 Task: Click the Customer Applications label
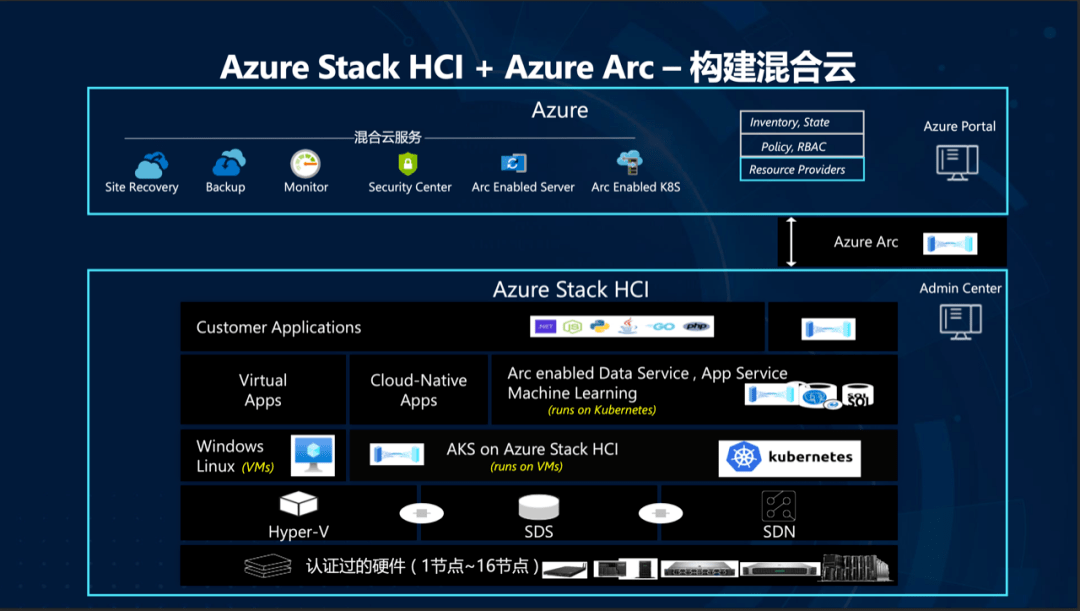click(x=278, y=327)
